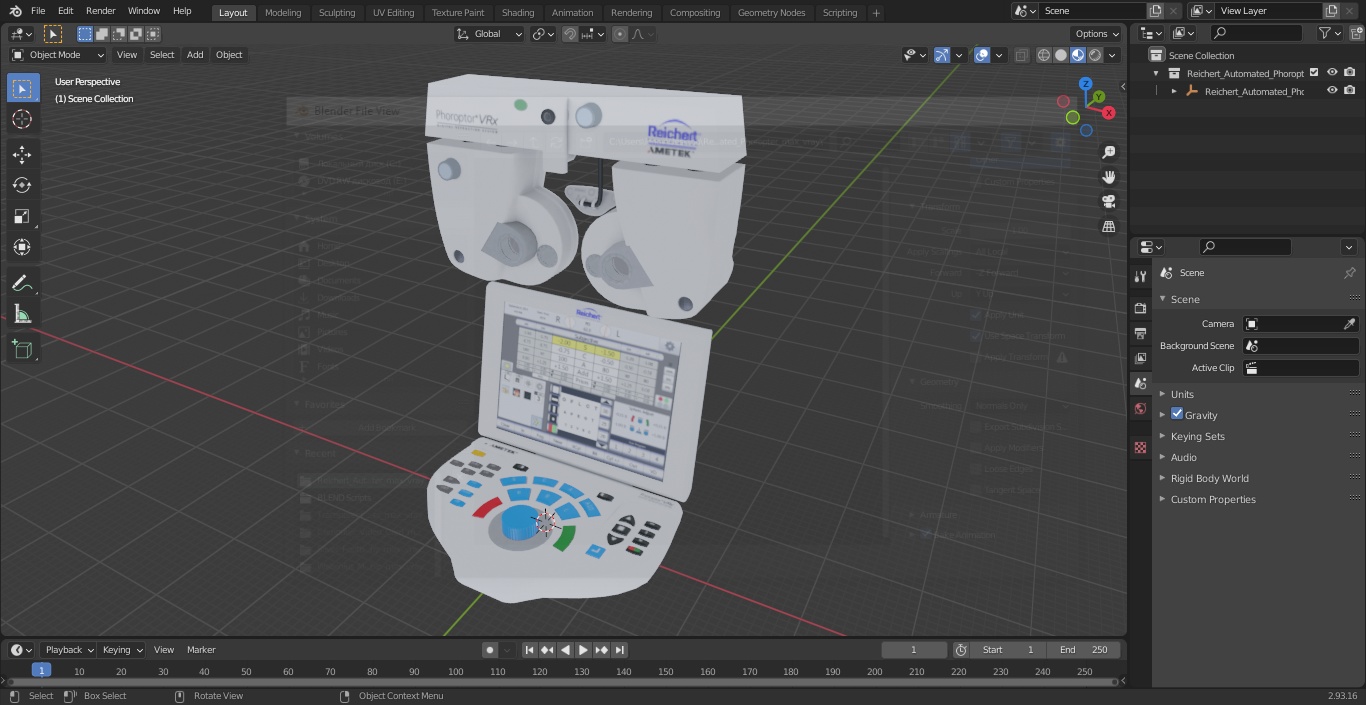This screenshot has width=1366, height=705.
Task: Select the Annotate pencil tool
Action: coord(22,284)
